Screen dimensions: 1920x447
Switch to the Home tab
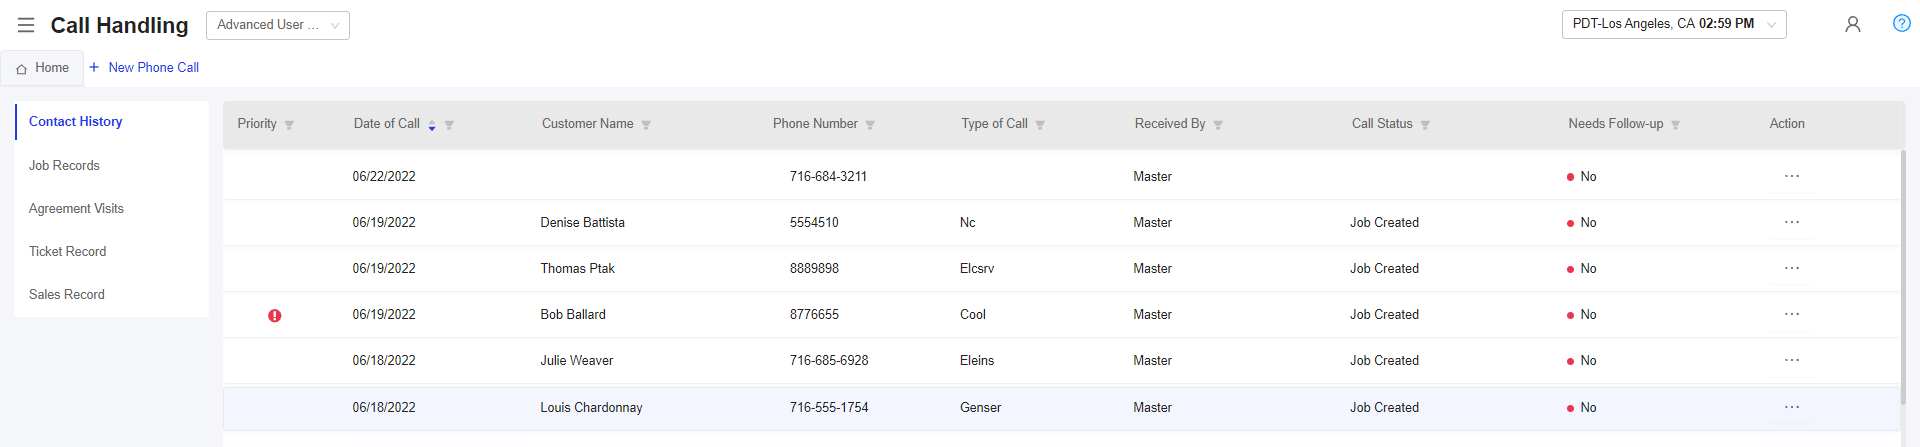click(x=43, y=68)
